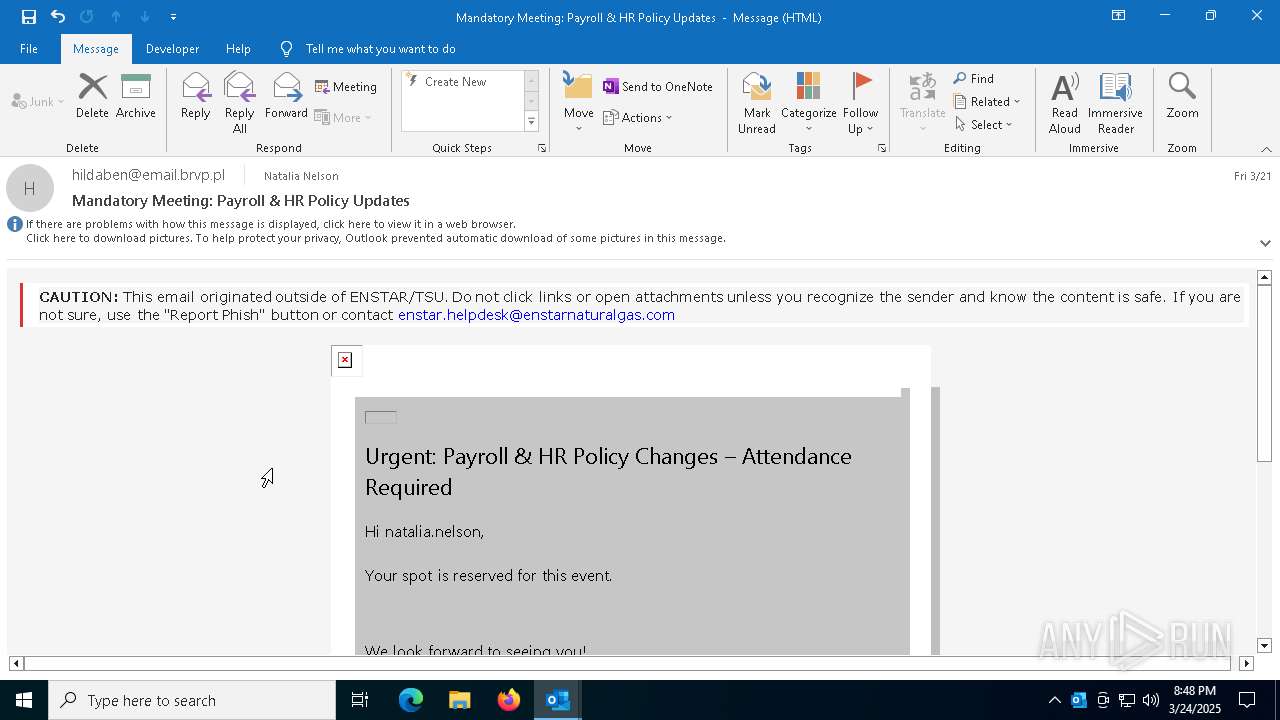Respond with a Meeting
The width and height of the screenshot is (1280, 720).
click(x=346, y=87)
